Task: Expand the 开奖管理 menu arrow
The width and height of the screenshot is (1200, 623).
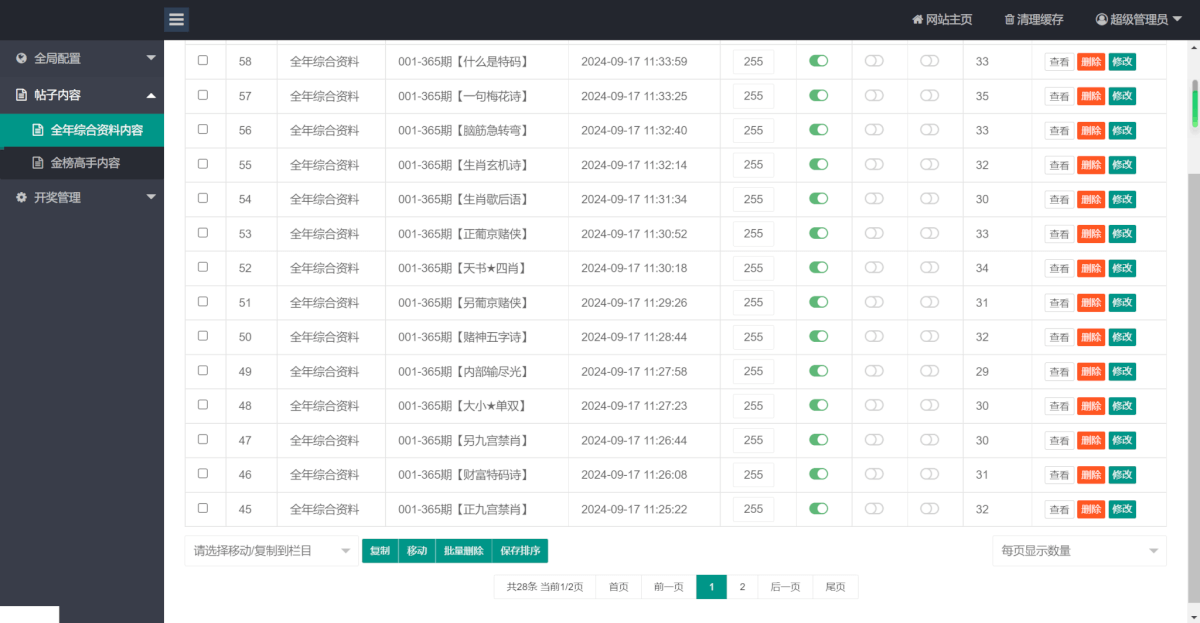Action: click(x=151, y=198)
